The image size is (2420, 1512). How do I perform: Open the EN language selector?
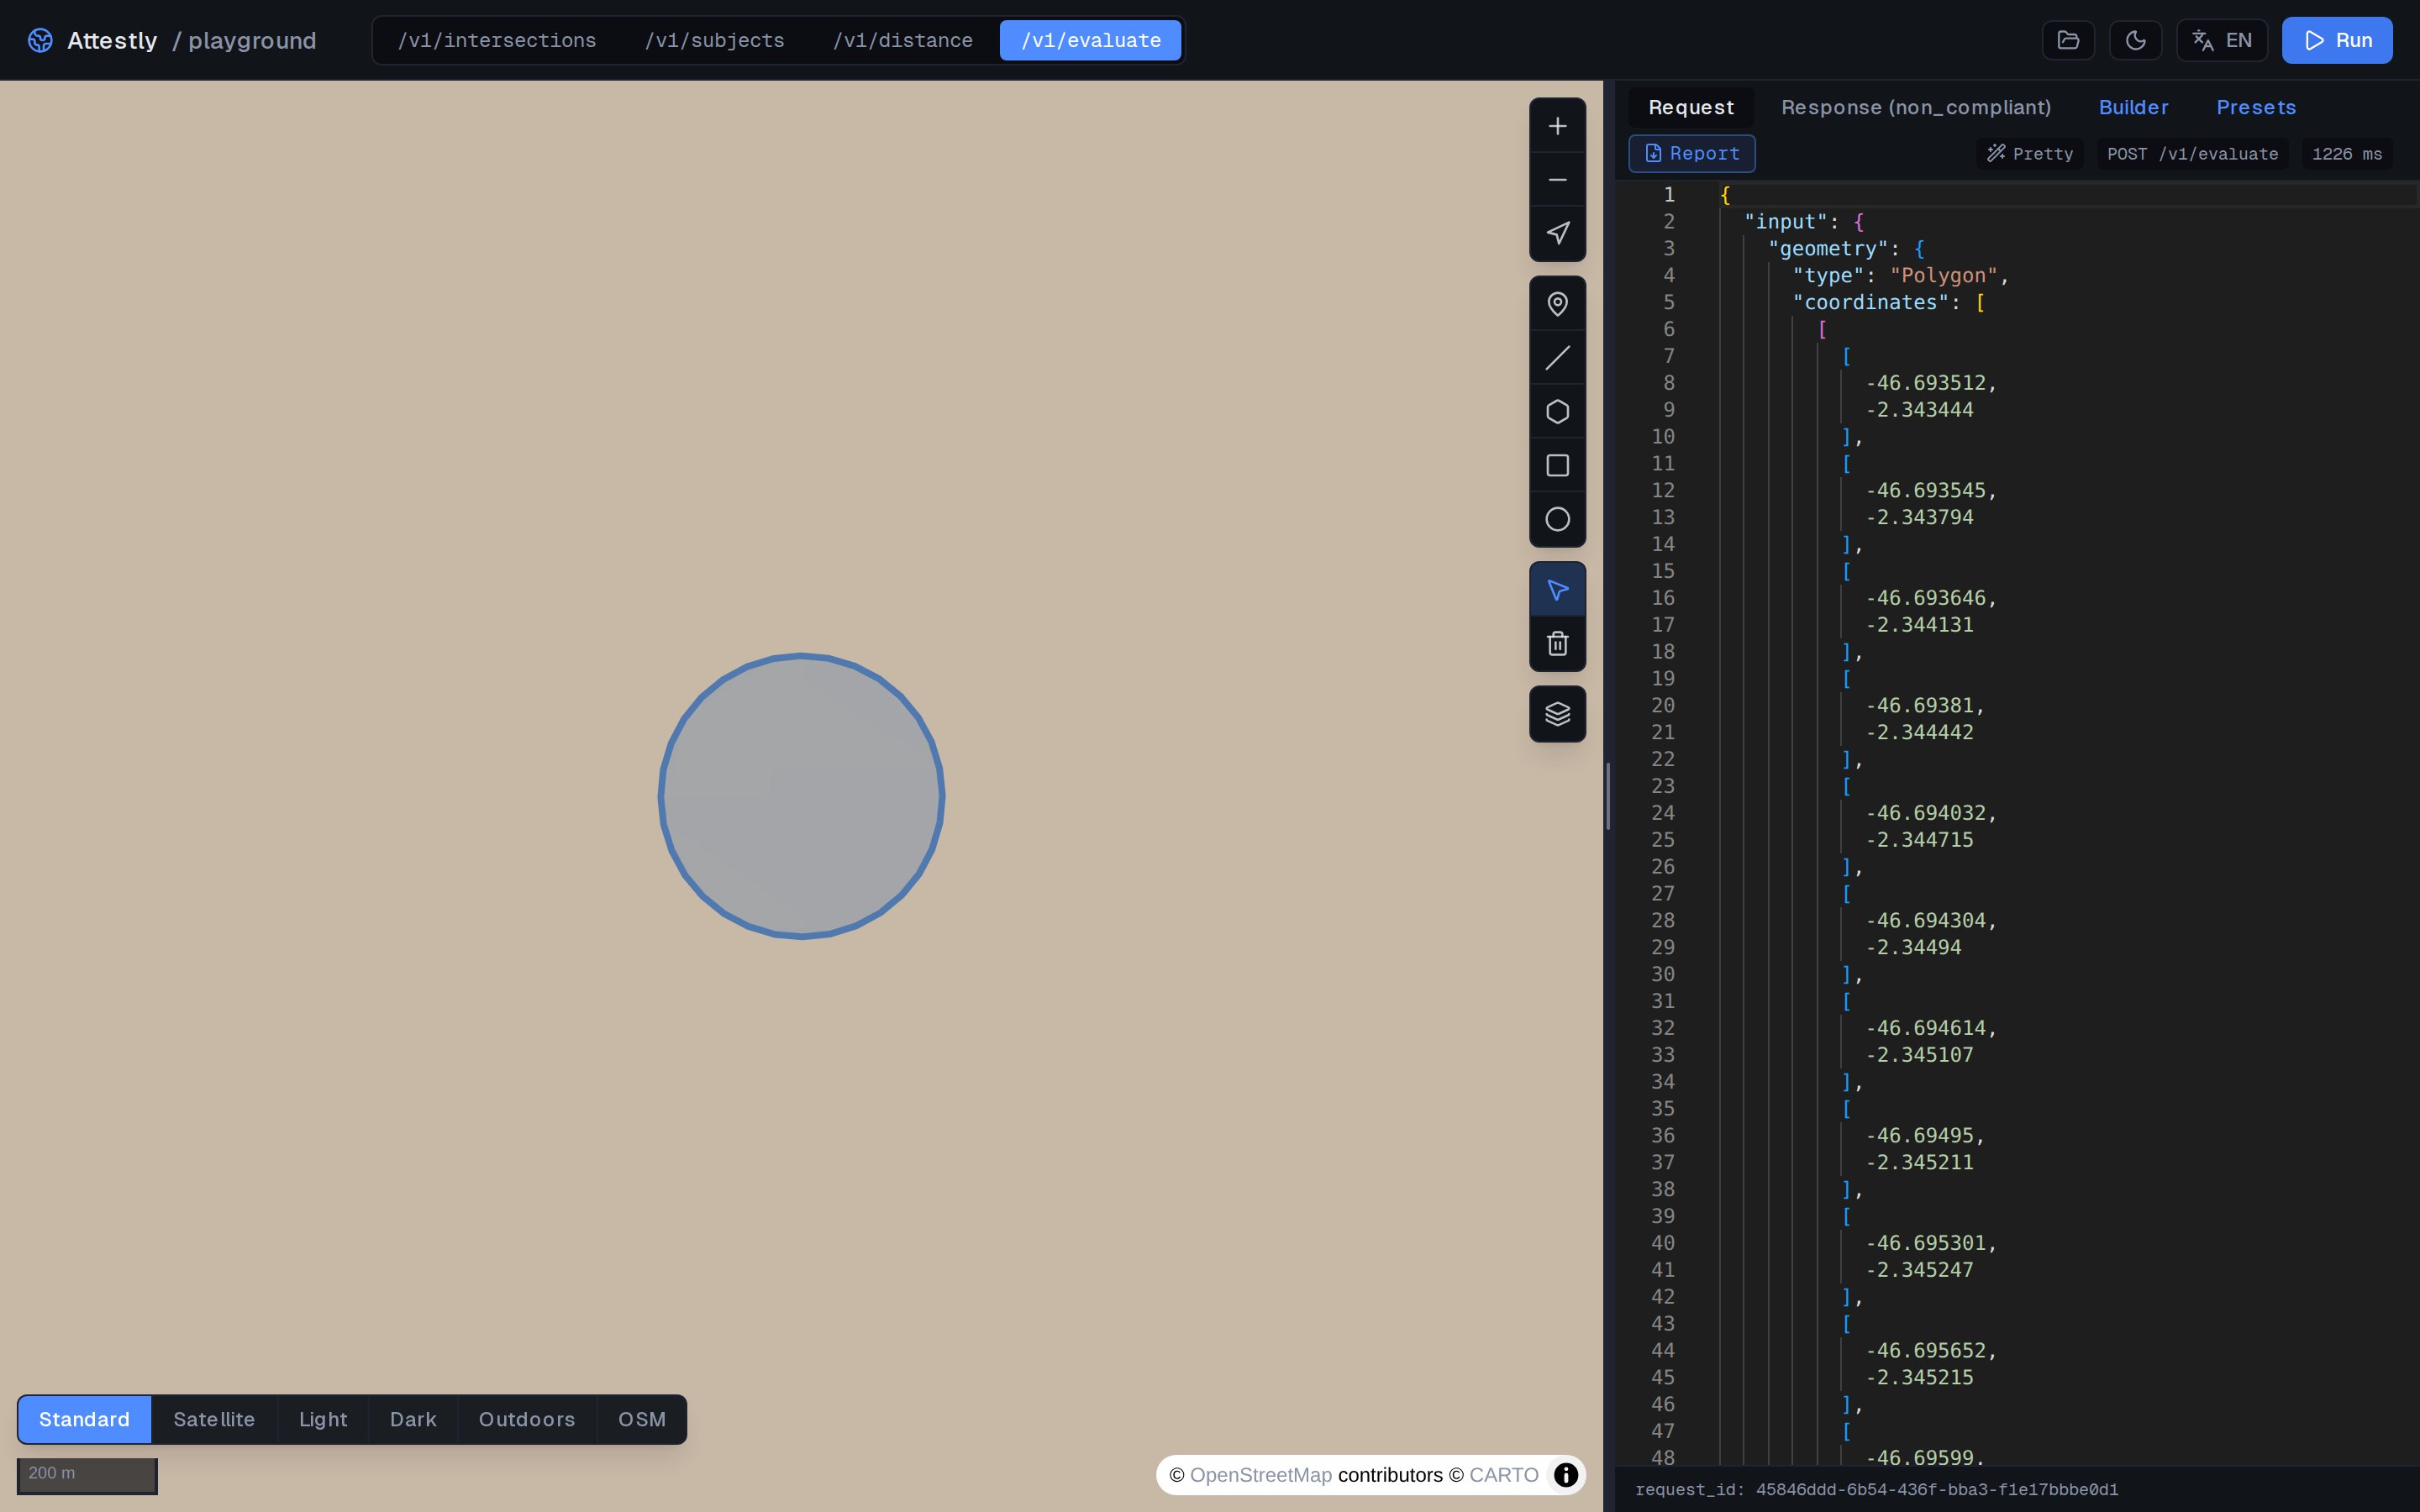(x=2221, y=40)
